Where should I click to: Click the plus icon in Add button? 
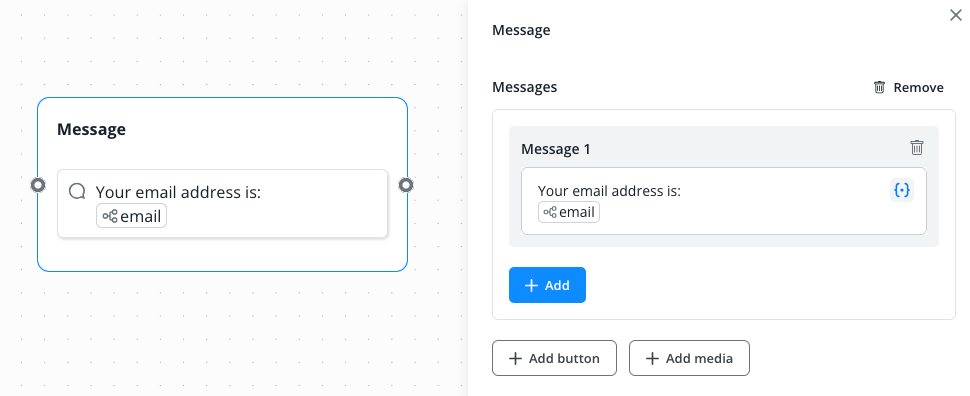click(515, 358)
